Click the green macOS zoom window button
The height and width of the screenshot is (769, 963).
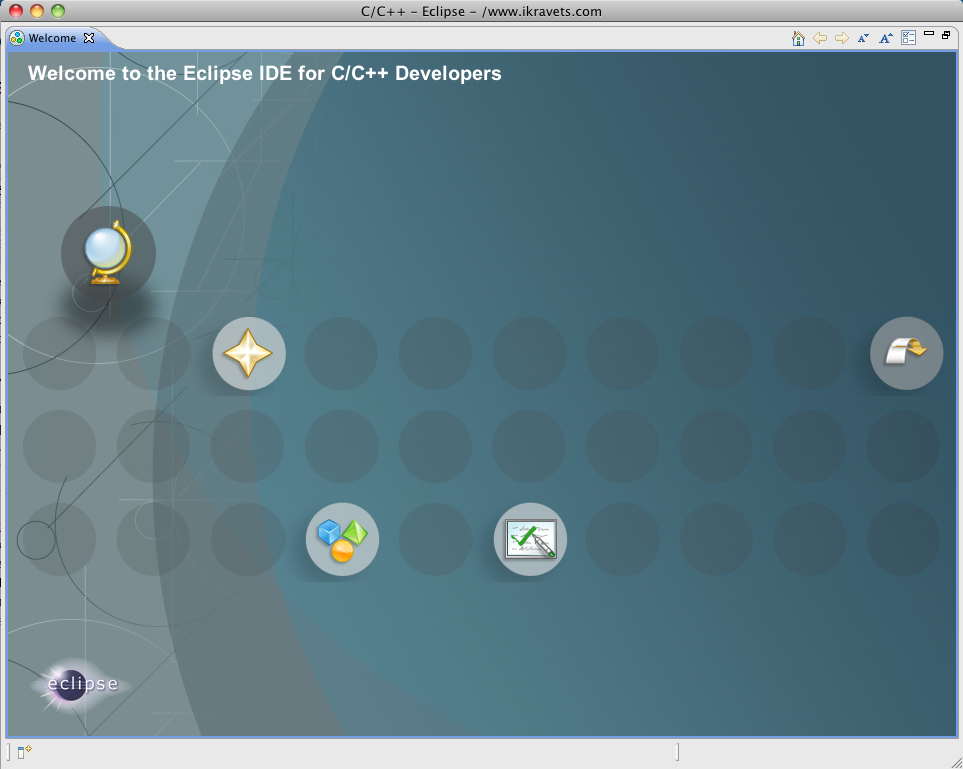click(x=58, y=11)
